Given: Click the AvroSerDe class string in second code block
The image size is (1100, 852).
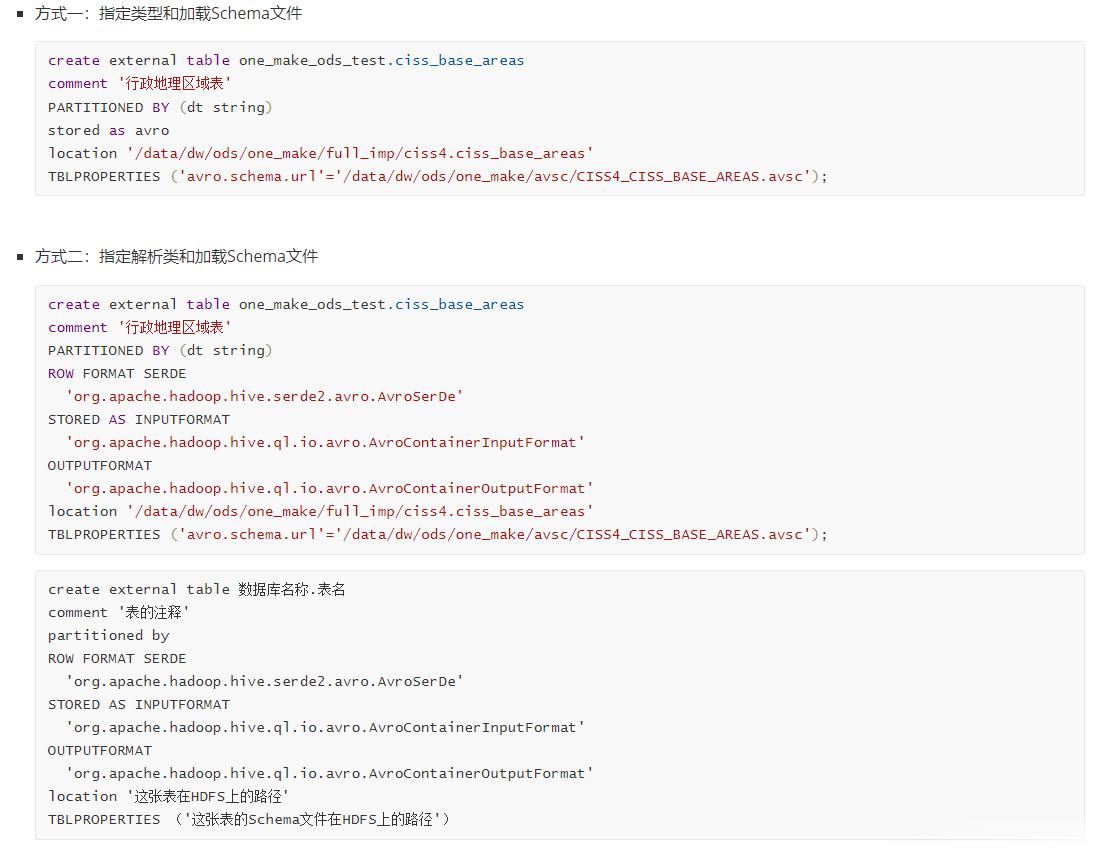Looking at the screenshot, I should click(x=264, y=397).
